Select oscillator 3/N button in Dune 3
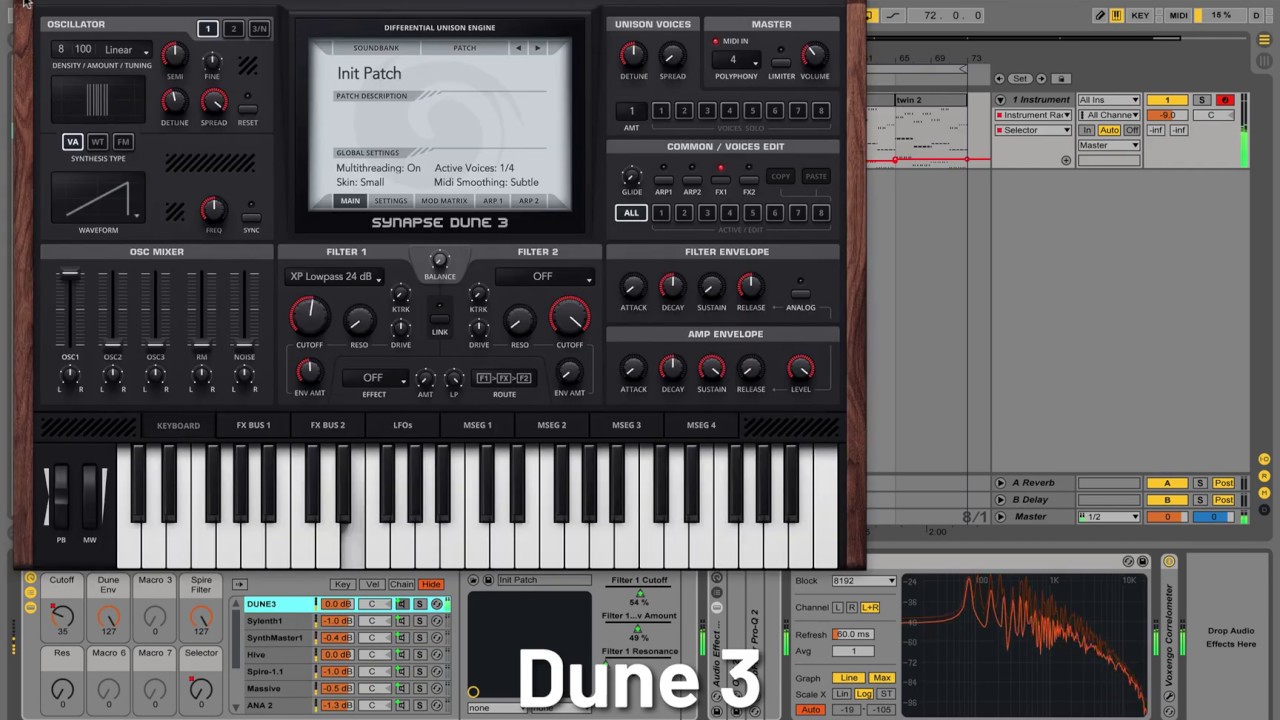 [259, 29]
